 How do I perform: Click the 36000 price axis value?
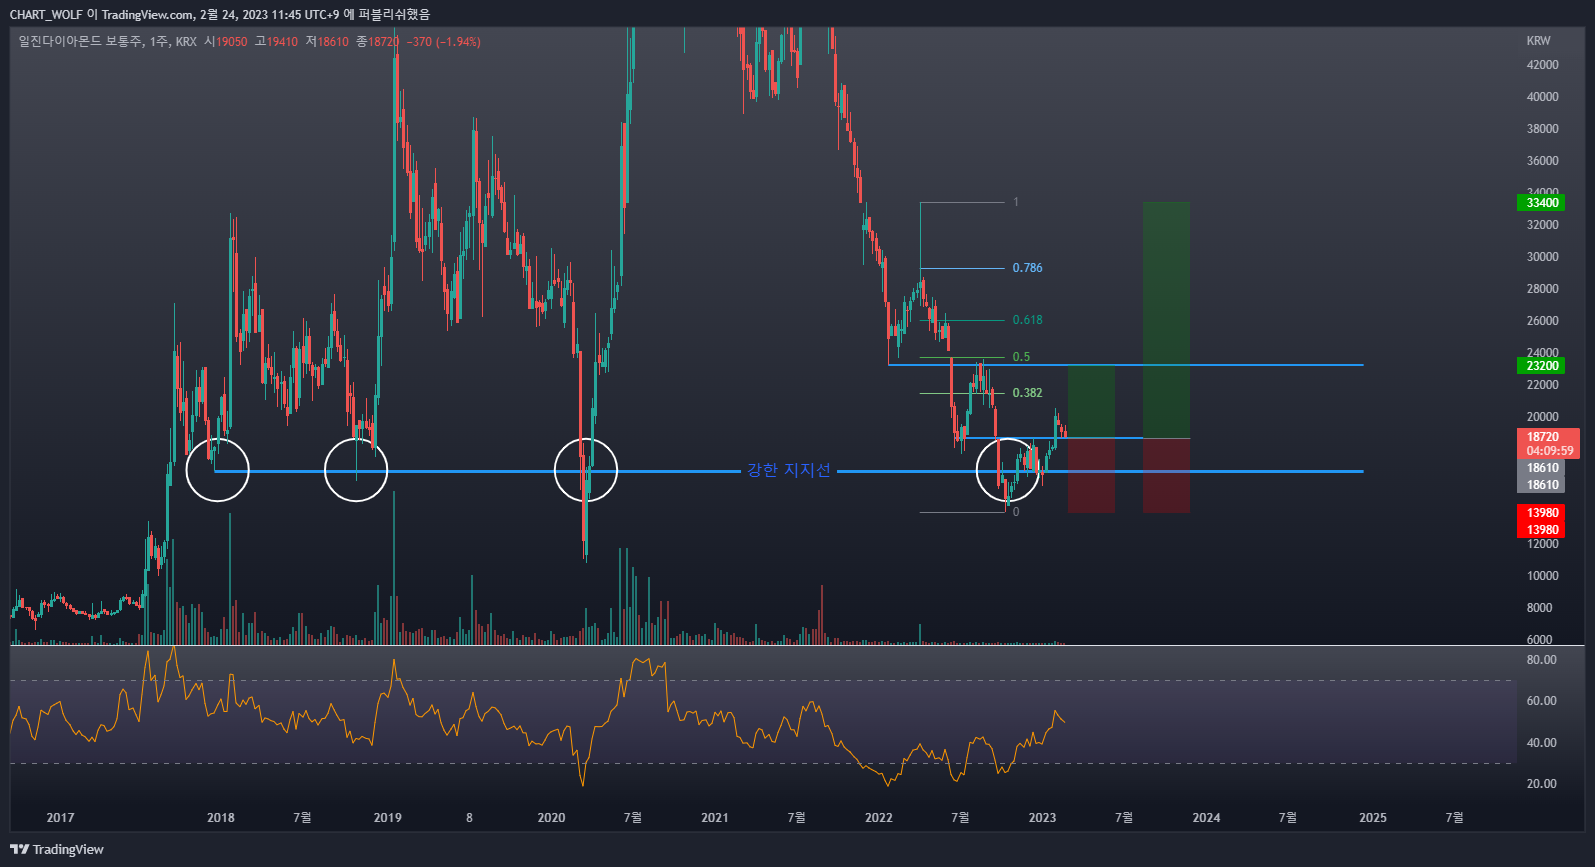[x=1542, y=161]
